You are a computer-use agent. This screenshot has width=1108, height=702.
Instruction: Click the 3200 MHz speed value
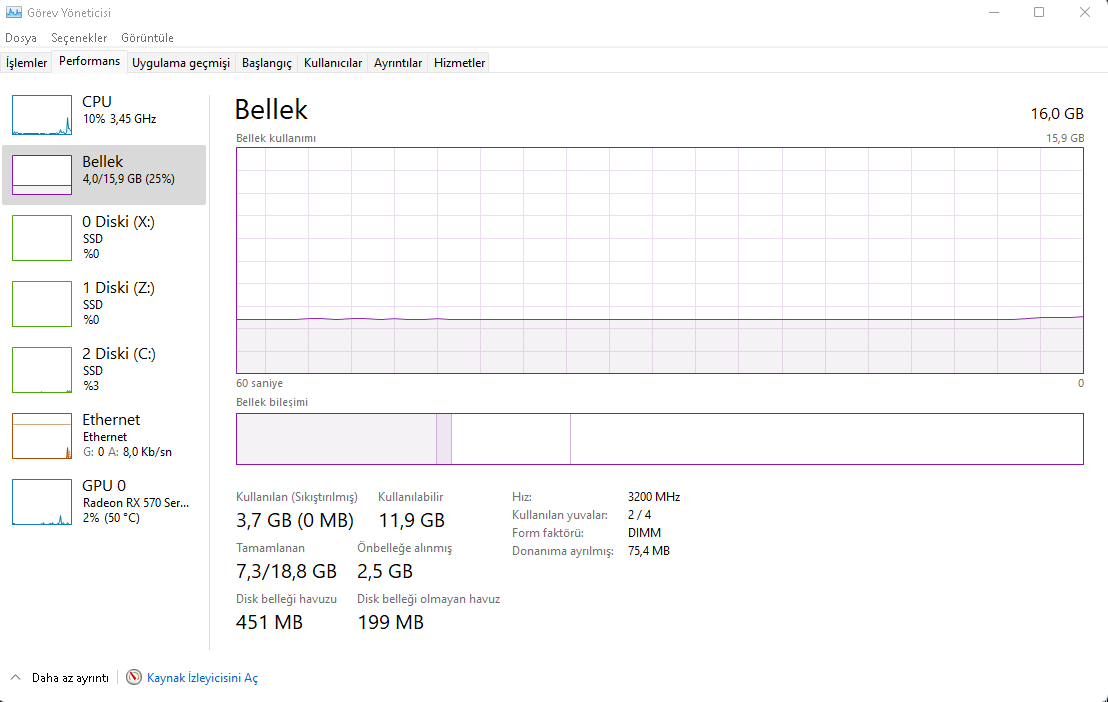click(654, 497)
